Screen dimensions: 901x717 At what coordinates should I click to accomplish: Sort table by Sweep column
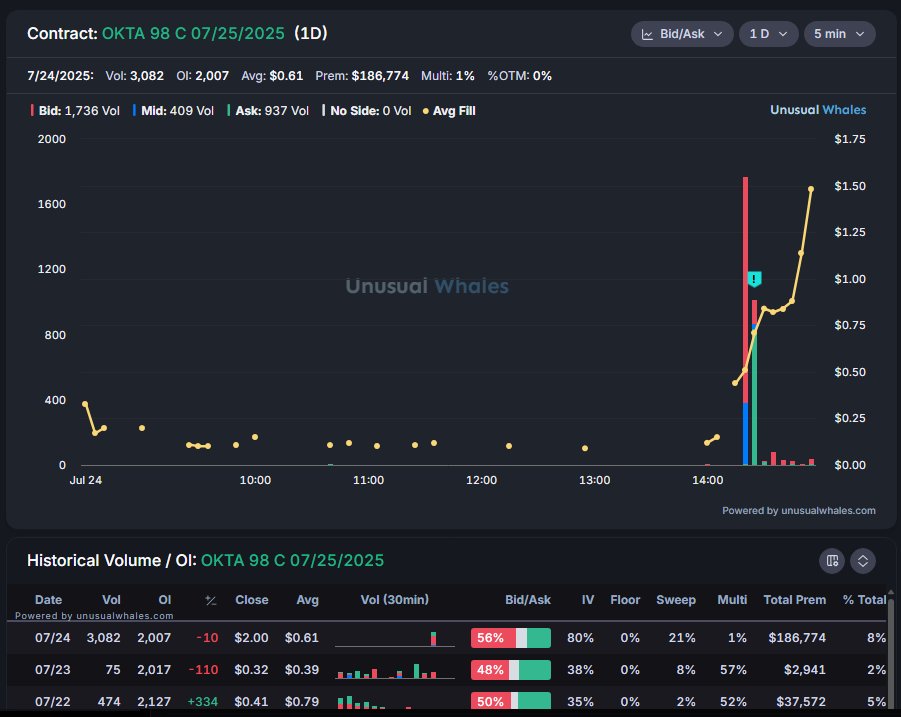tap(676, 600)
